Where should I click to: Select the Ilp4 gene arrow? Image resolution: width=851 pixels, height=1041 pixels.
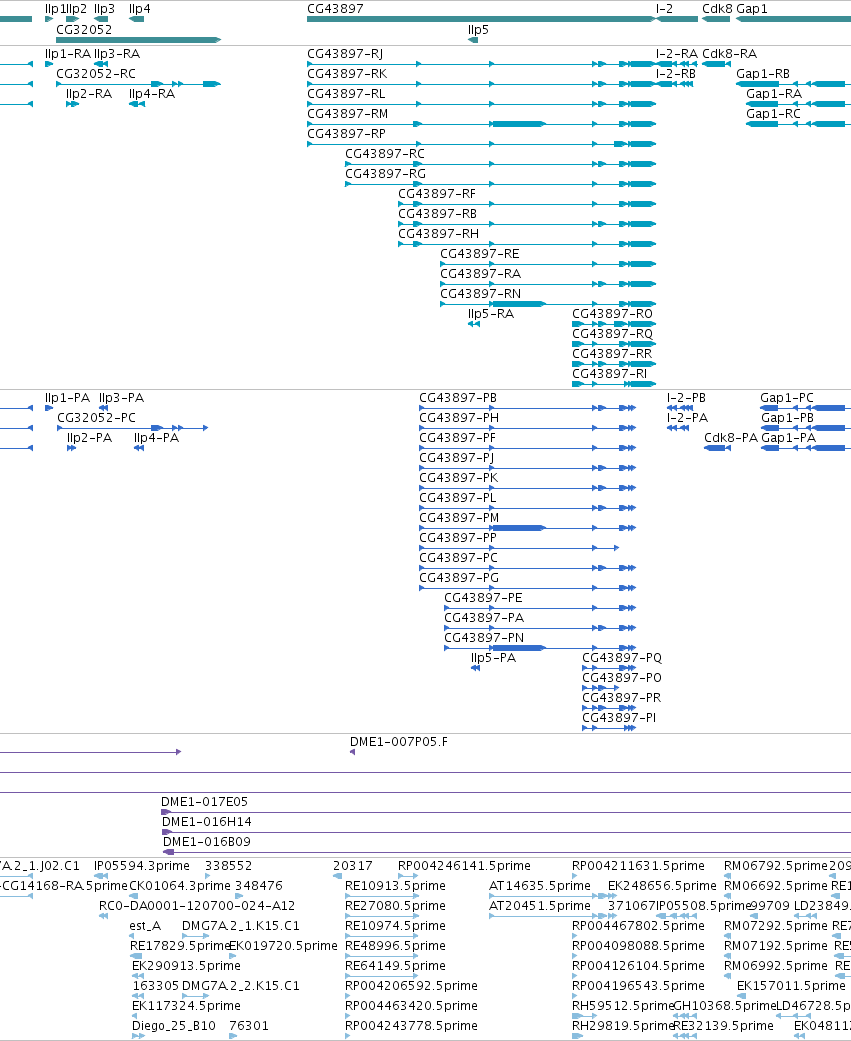[x=137, y=19]
